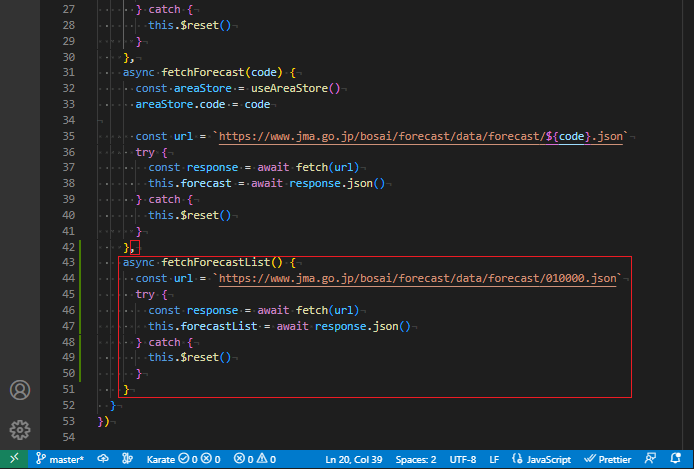Viewport: 694px width, 469px height.
Task: Show notifications with the bell icon
Action: point(675,459)
